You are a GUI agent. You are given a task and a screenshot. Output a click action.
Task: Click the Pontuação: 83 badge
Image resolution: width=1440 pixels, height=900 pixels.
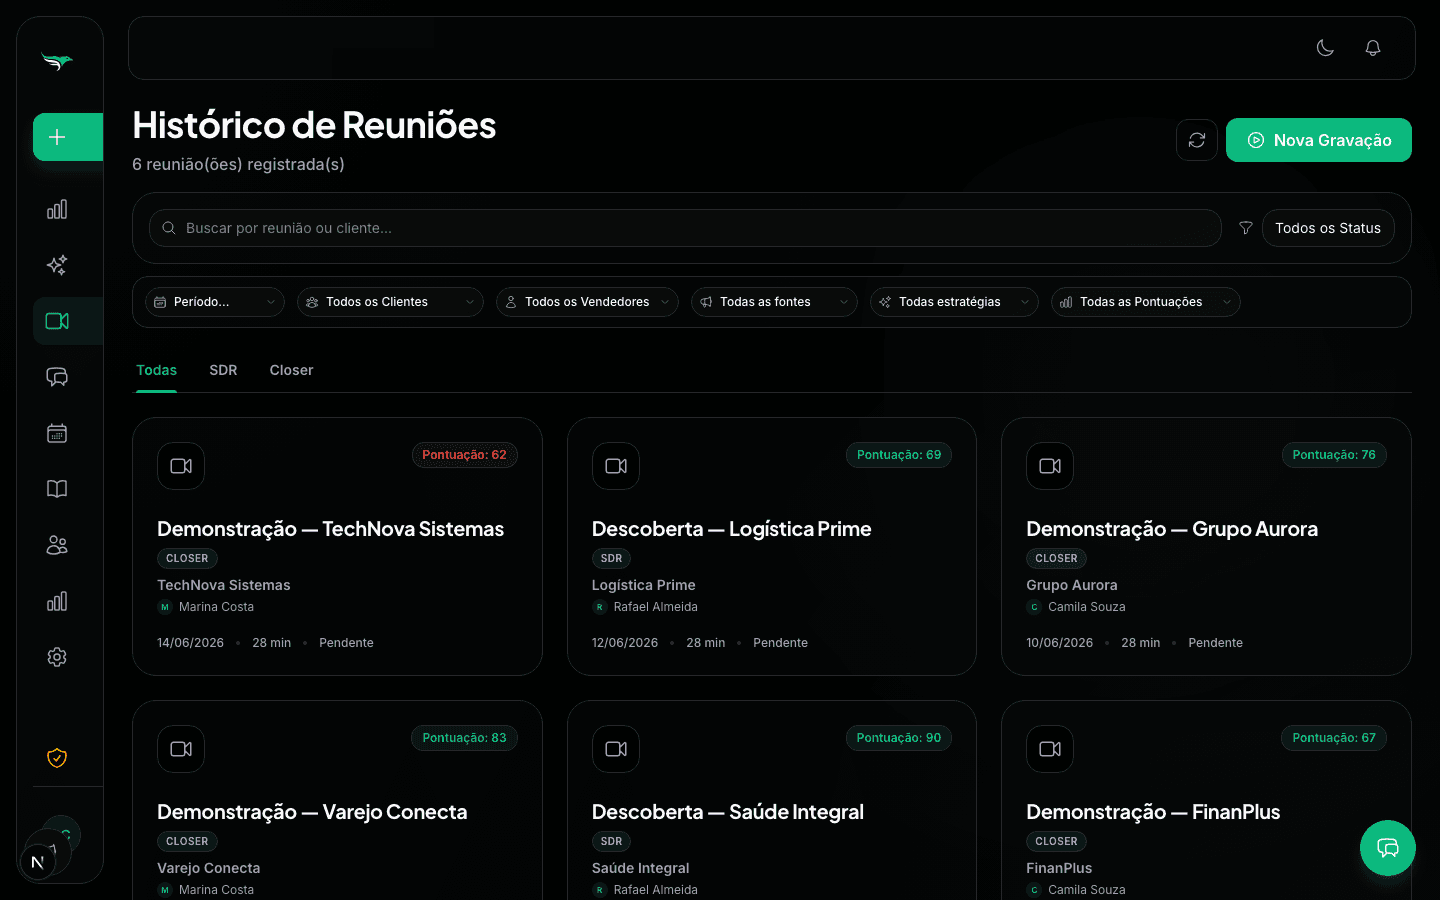coord(464,738)
